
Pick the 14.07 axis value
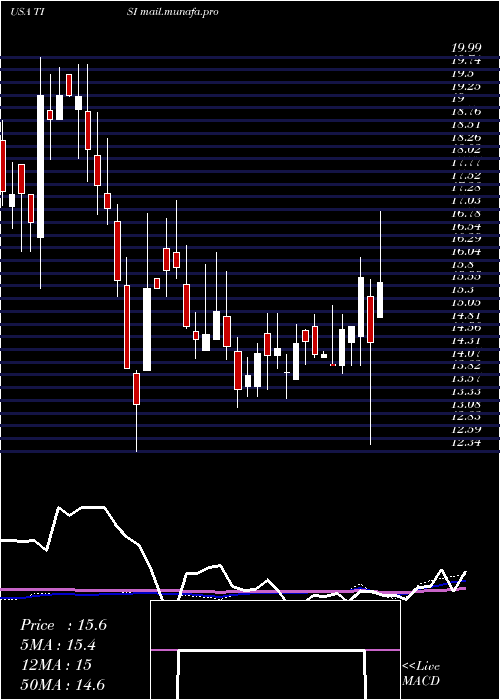(465, 353)
